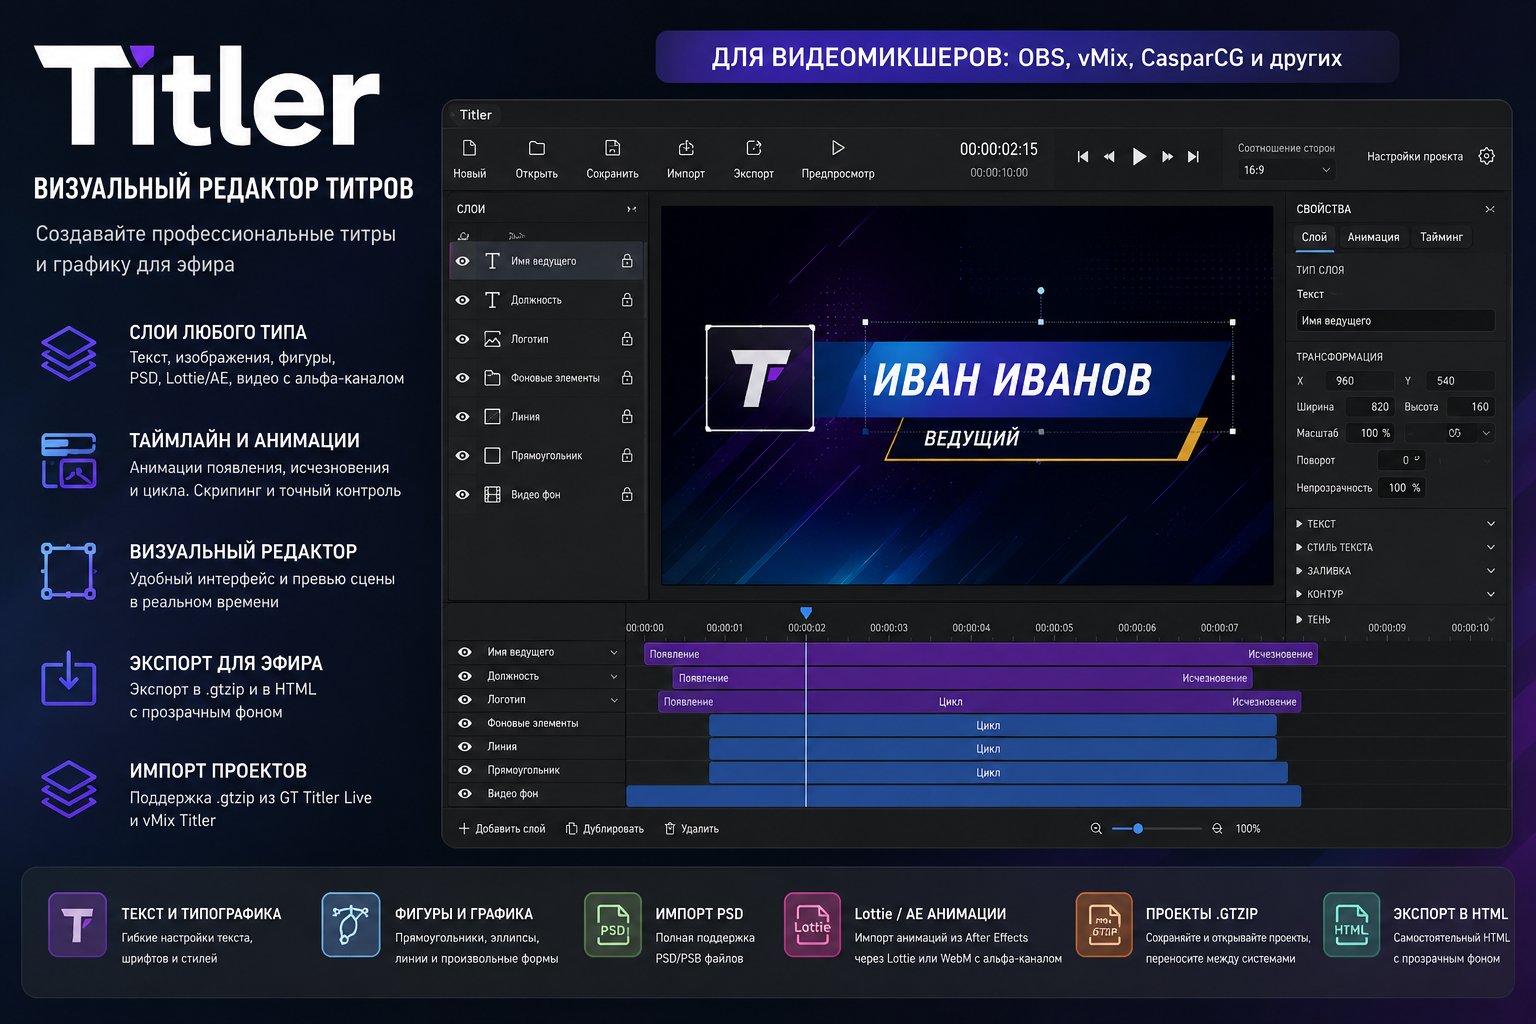Close the СВОЙСТВА panel
Screen dimensions: 1536x1024
(1490, 209)
